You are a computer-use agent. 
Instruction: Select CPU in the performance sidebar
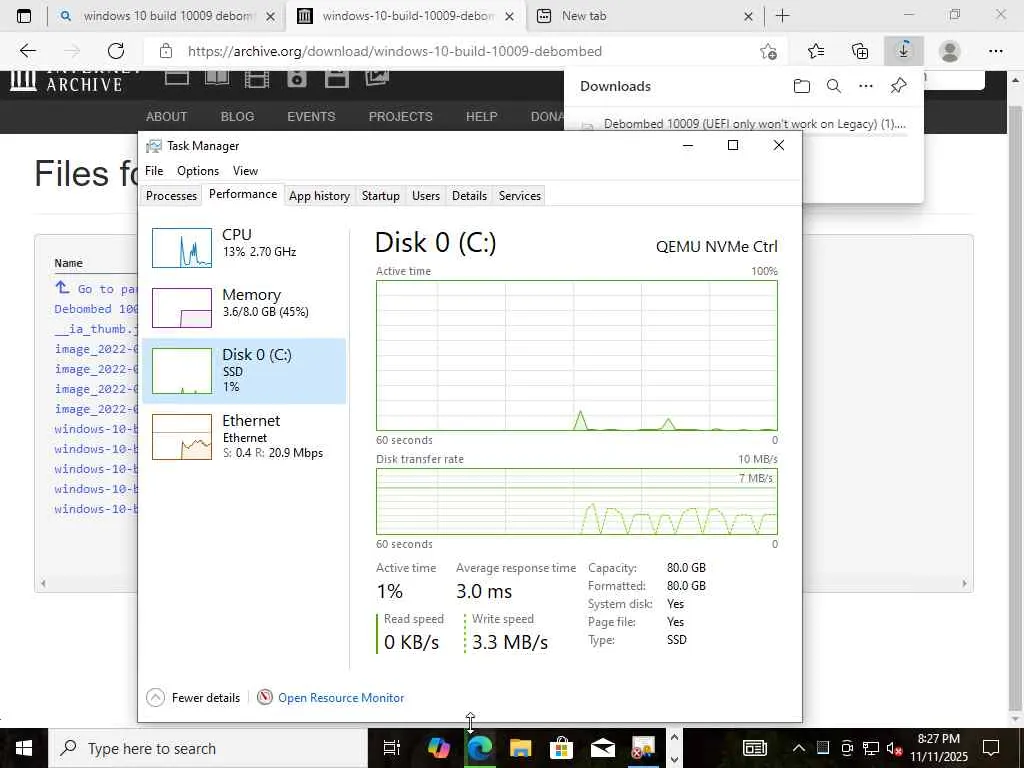[244, 248]
